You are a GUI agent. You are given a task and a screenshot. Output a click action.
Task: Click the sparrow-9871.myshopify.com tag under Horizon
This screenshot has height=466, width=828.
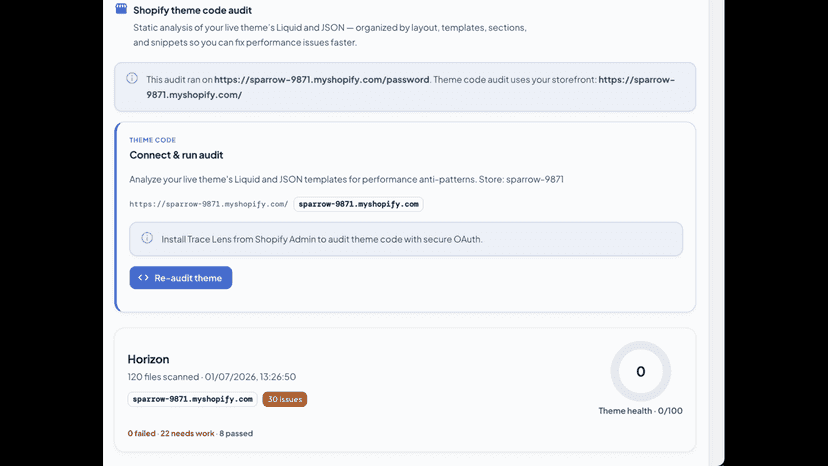click(192, 399)
